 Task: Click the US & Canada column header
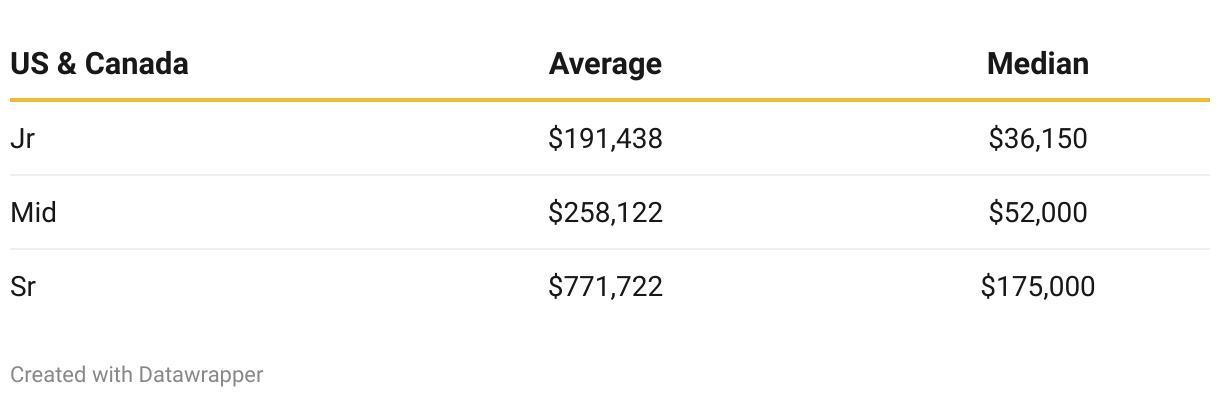[99, 64]
